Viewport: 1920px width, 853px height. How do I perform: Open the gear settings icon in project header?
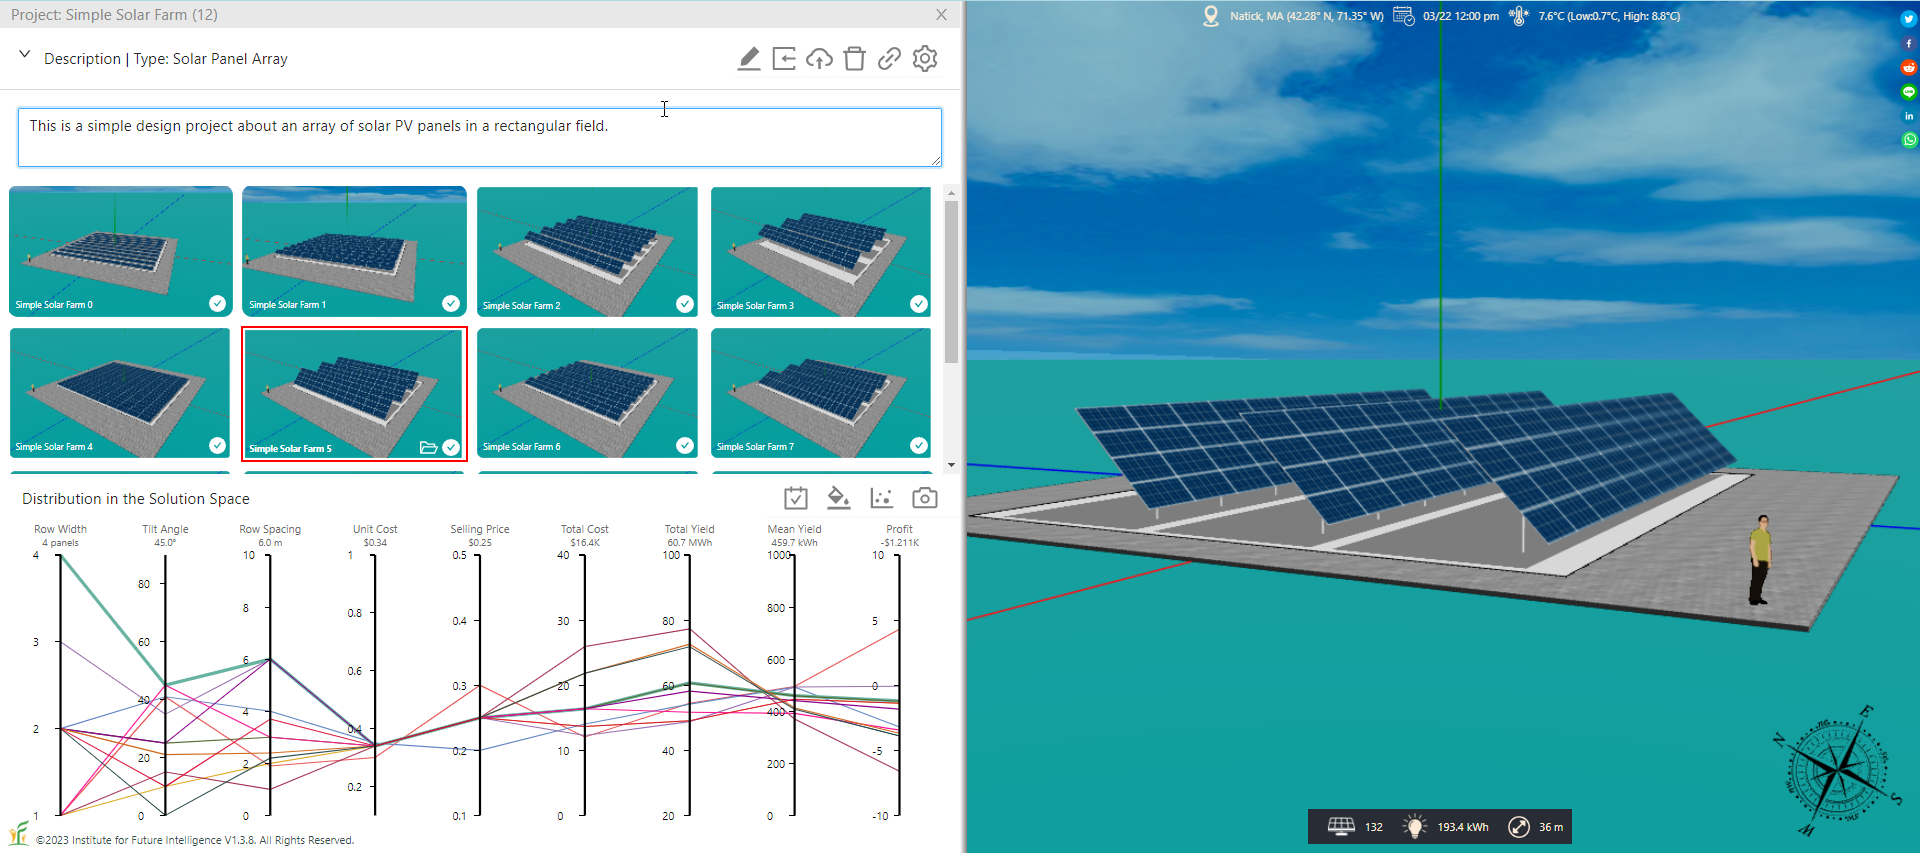tap(925, 59)
